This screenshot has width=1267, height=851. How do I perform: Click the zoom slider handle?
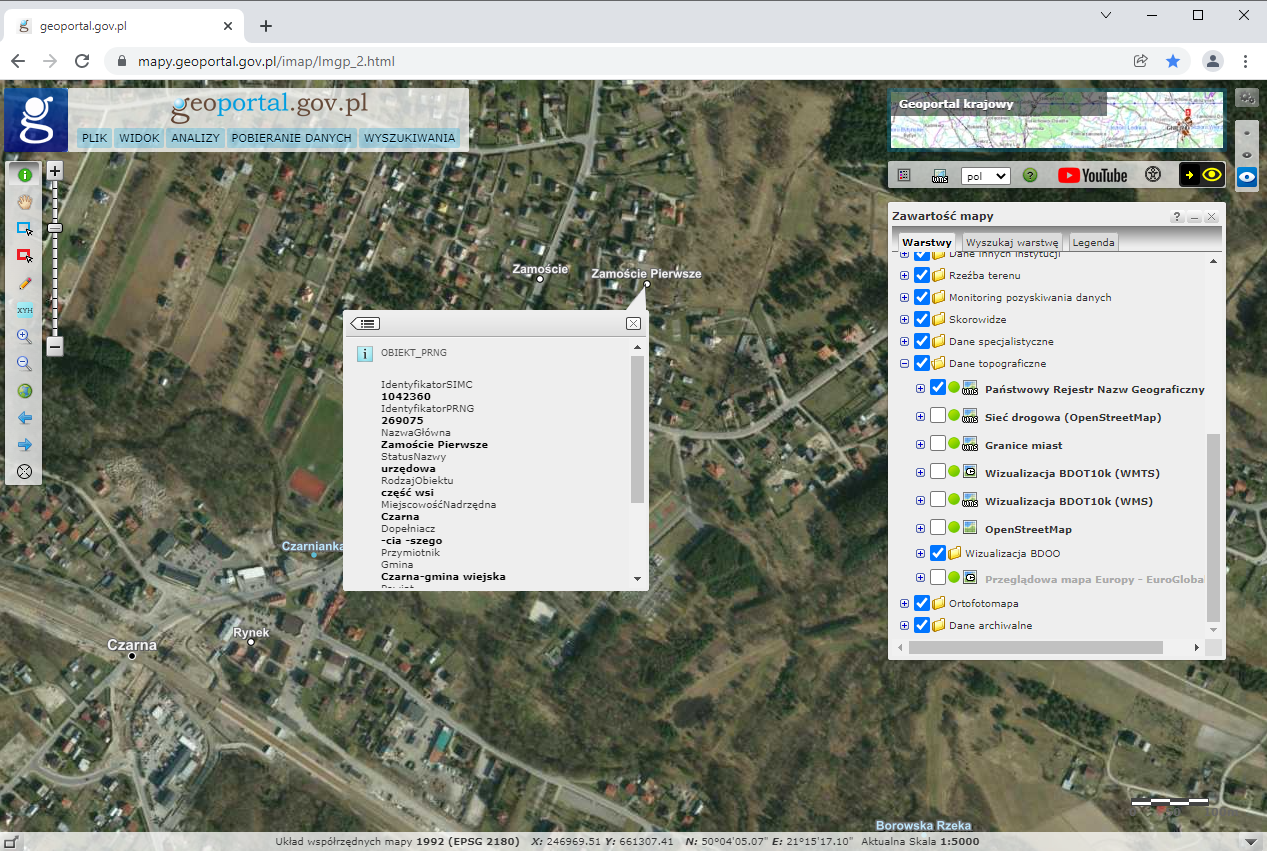[55, 229]
